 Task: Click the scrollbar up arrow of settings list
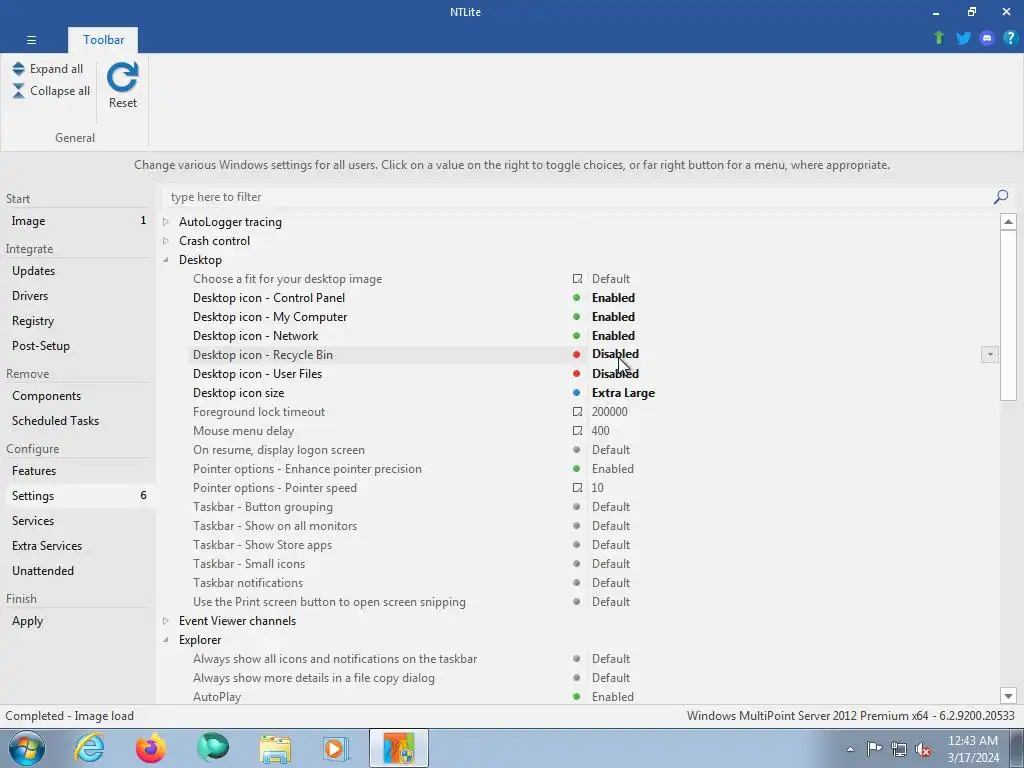coord(1008,222)
